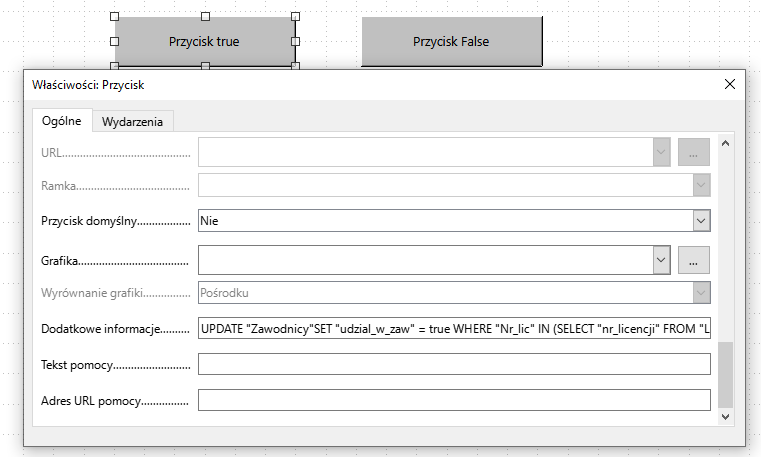Select the Ogólne tab

[61, 121]
